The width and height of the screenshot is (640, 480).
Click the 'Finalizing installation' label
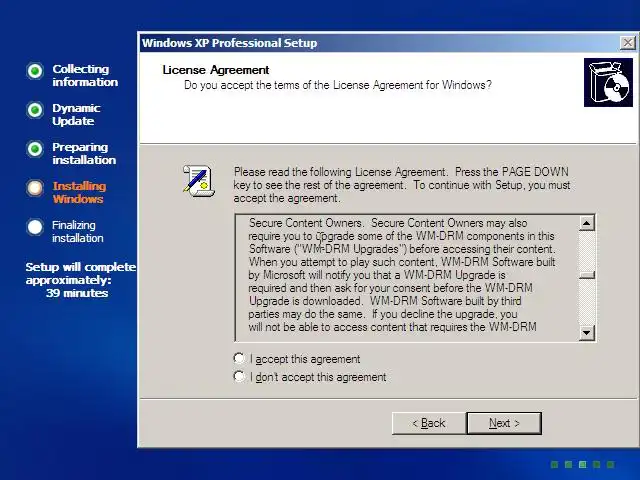(x=78, y=231)
